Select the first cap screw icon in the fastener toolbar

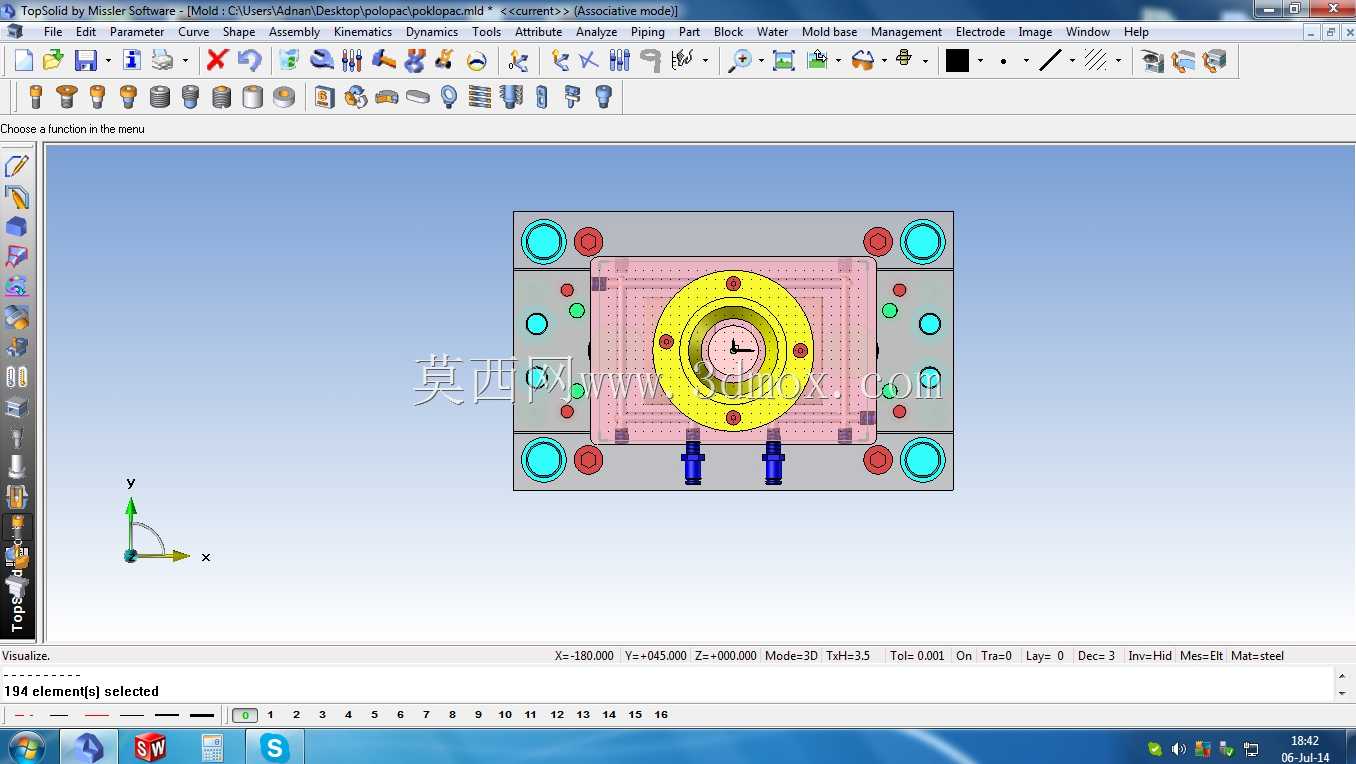click(x=36, y=97)
